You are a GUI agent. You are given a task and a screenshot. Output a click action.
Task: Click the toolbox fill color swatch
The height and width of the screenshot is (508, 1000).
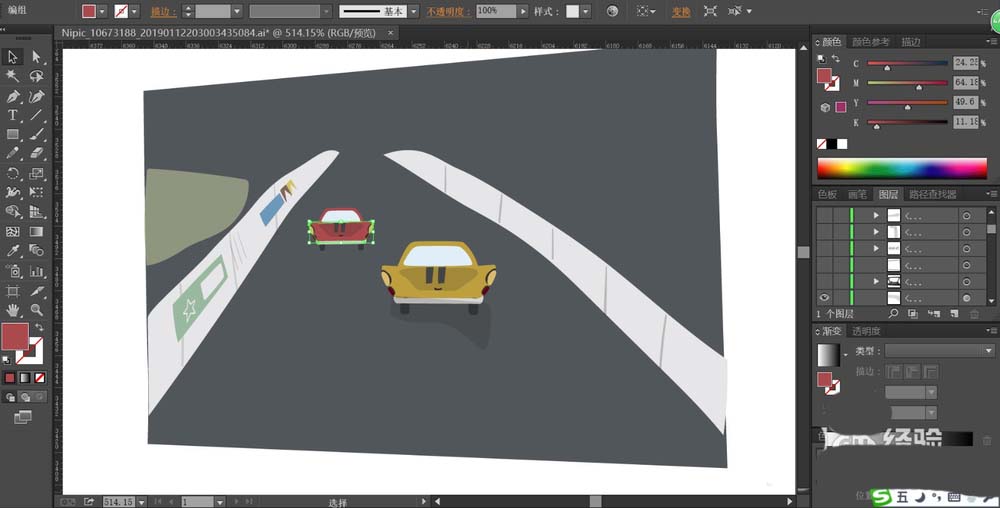click(x=15, y=337)
